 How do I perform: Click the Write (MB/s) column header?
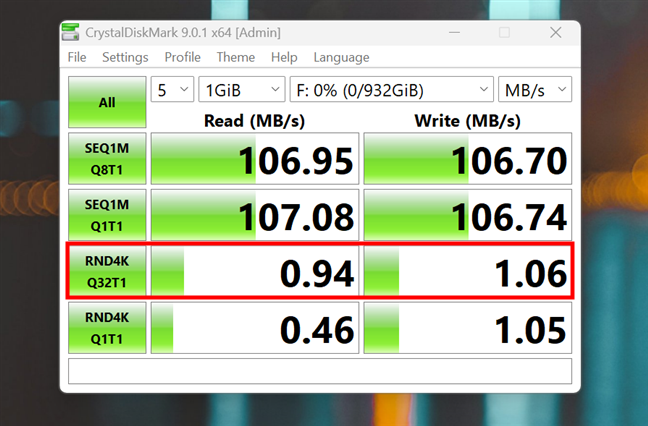click(467, 121)
